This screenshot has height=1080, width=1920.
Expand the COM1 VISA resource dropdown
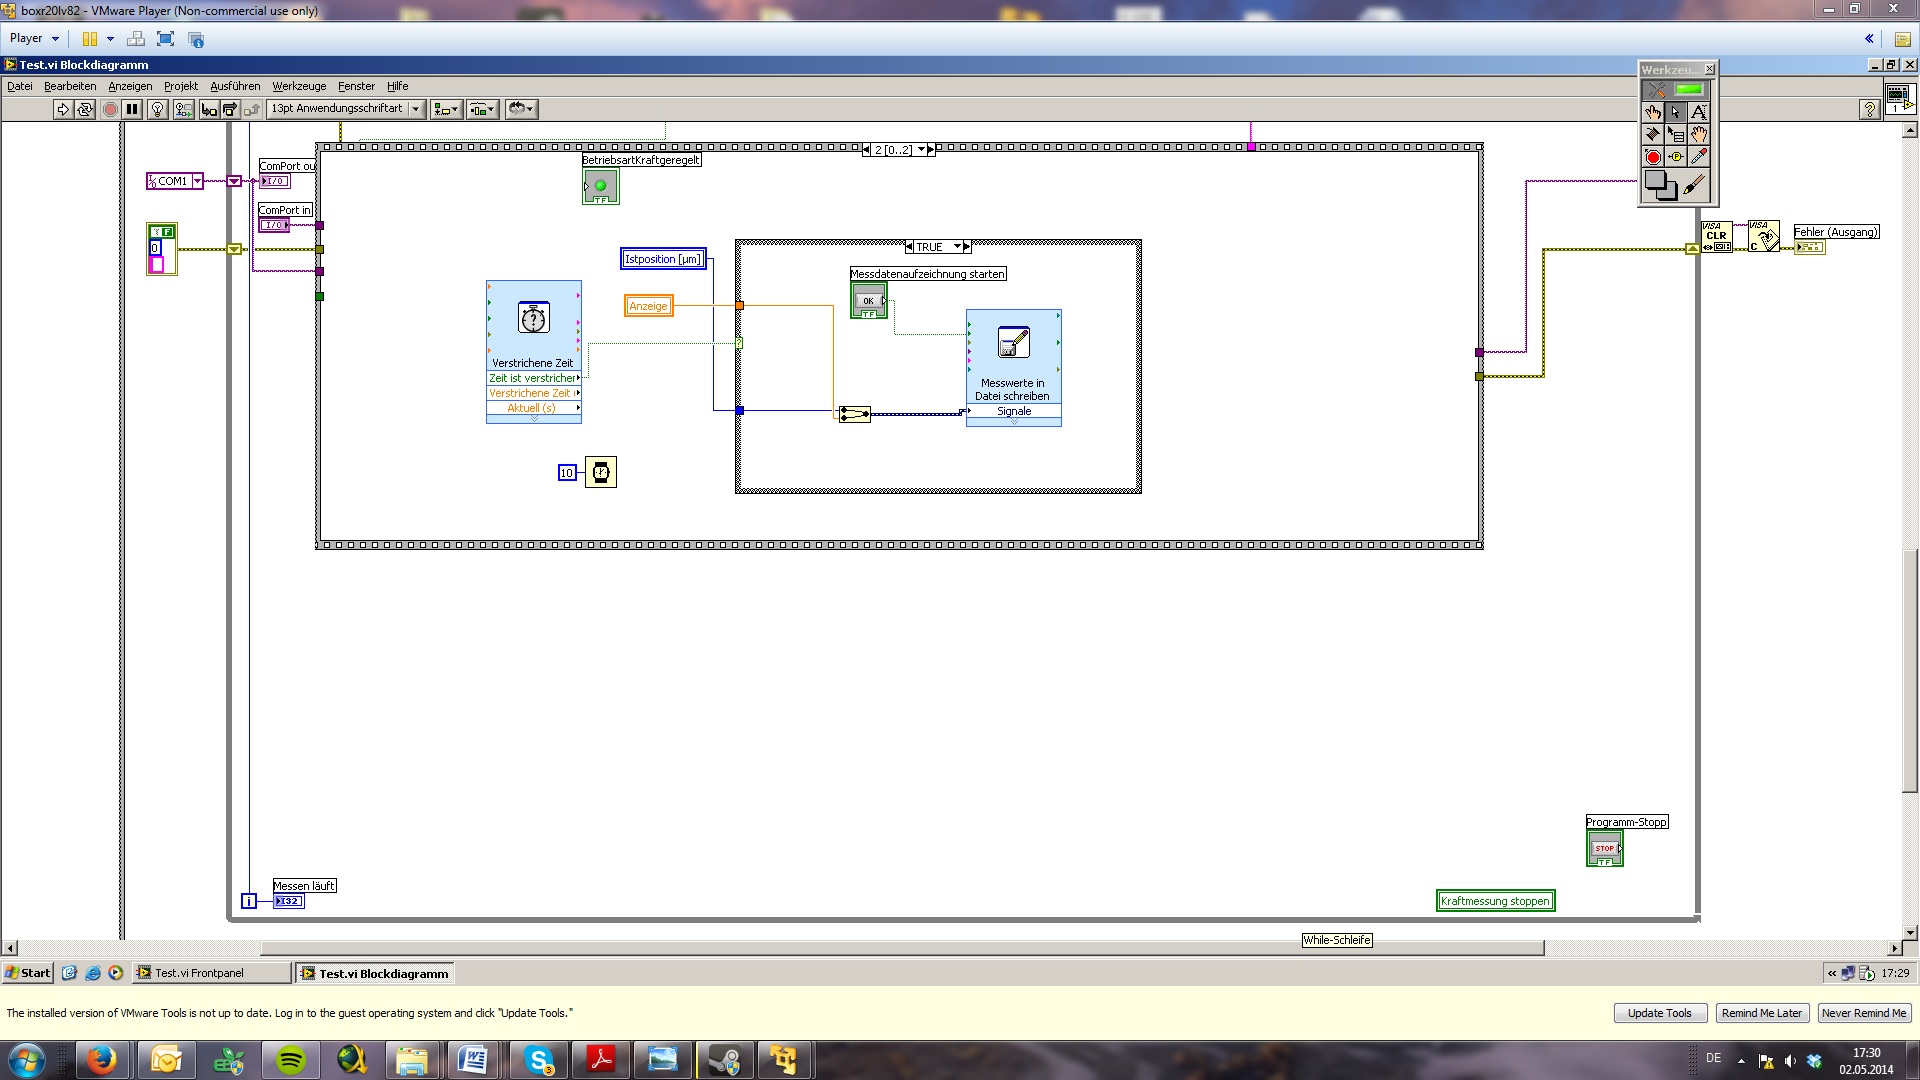click(x=197, y=181)
